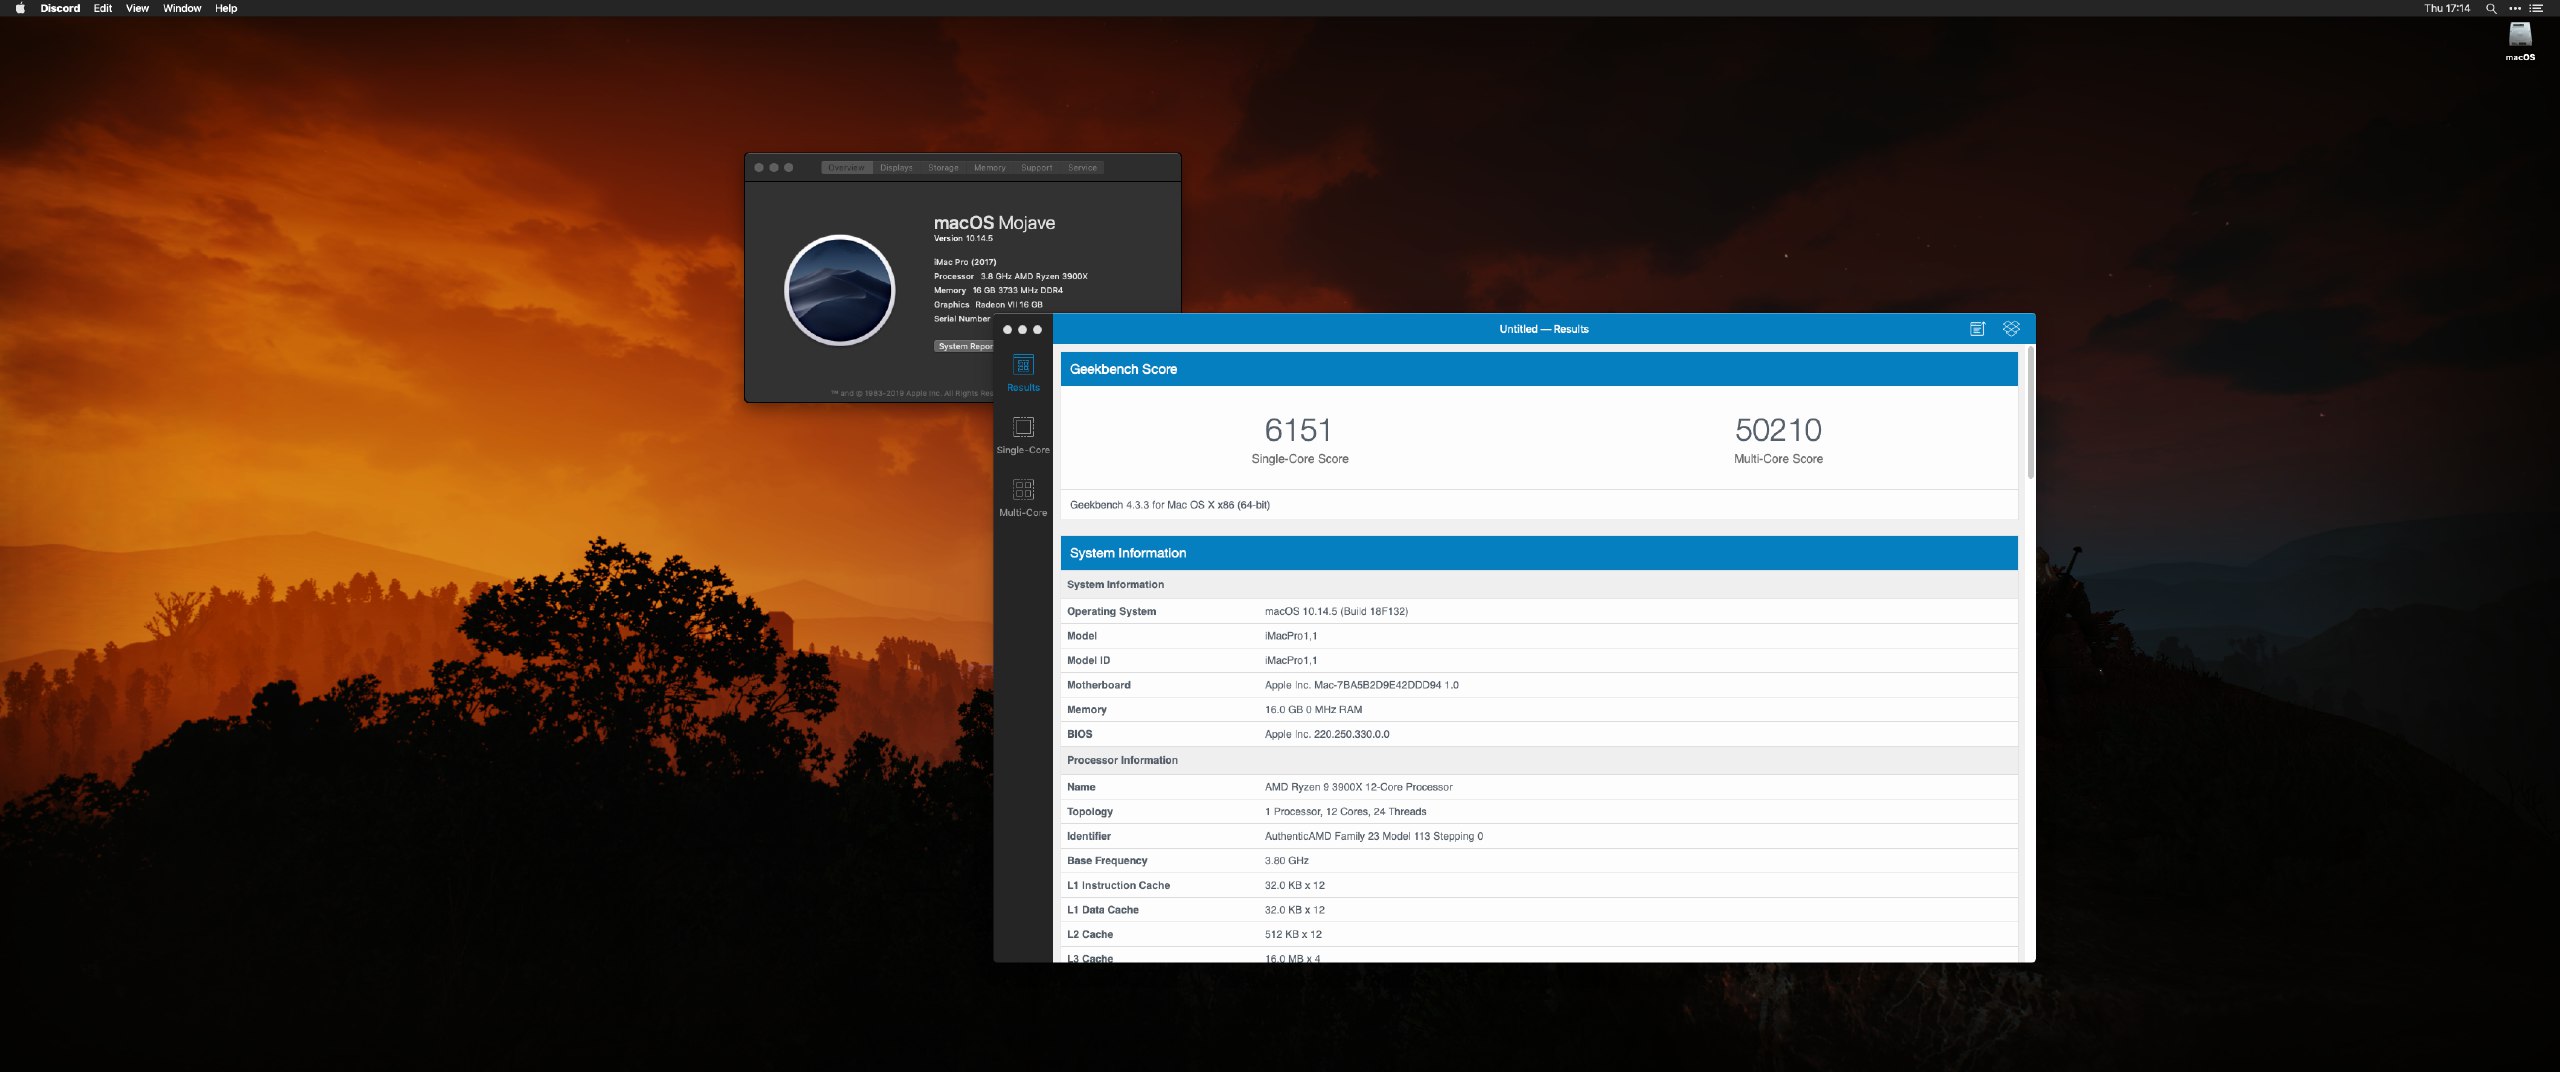The image size is (2560, 1072).
Task: Switch to Service tab in About This Mac
Action: pyautogui.click(x=1082, y=168)
